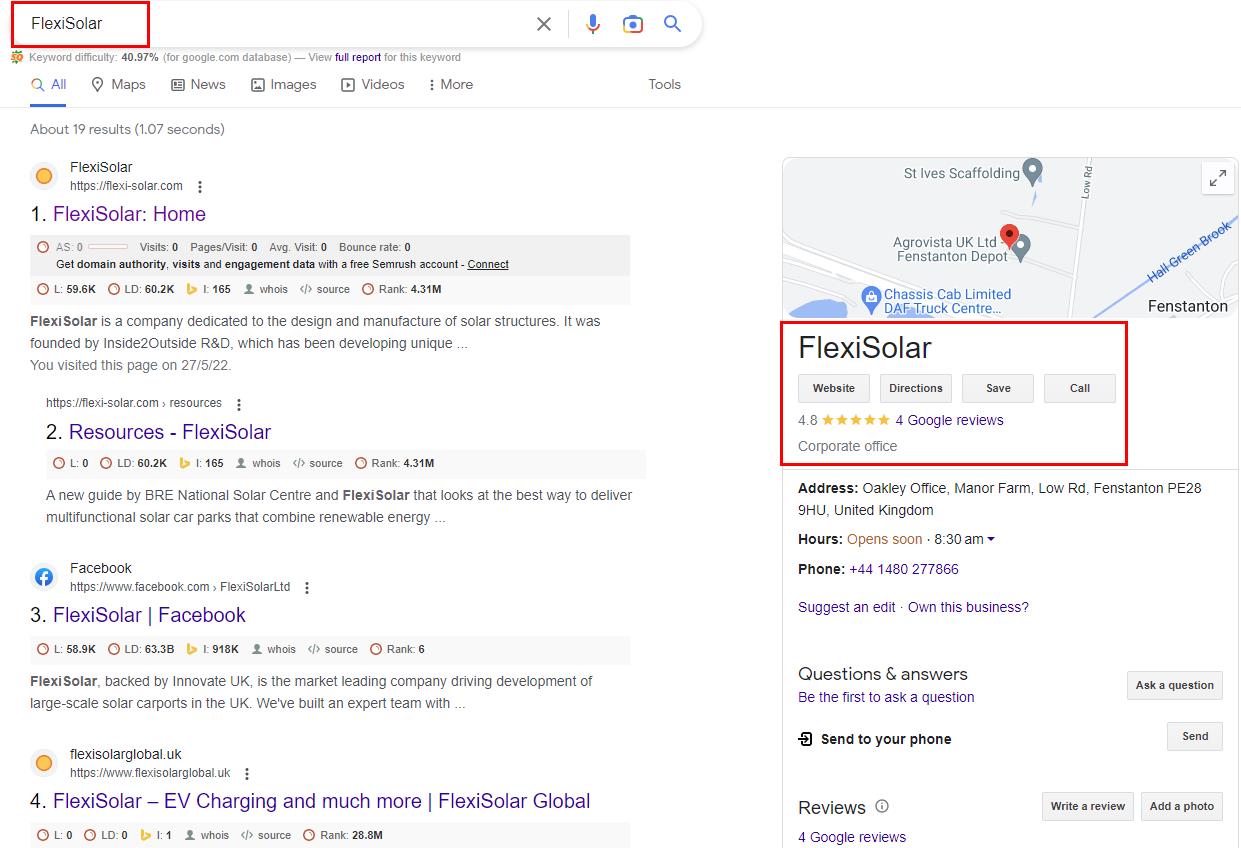Select the All results tab
Screen dimensions: 1241x848
coord(49,85)
